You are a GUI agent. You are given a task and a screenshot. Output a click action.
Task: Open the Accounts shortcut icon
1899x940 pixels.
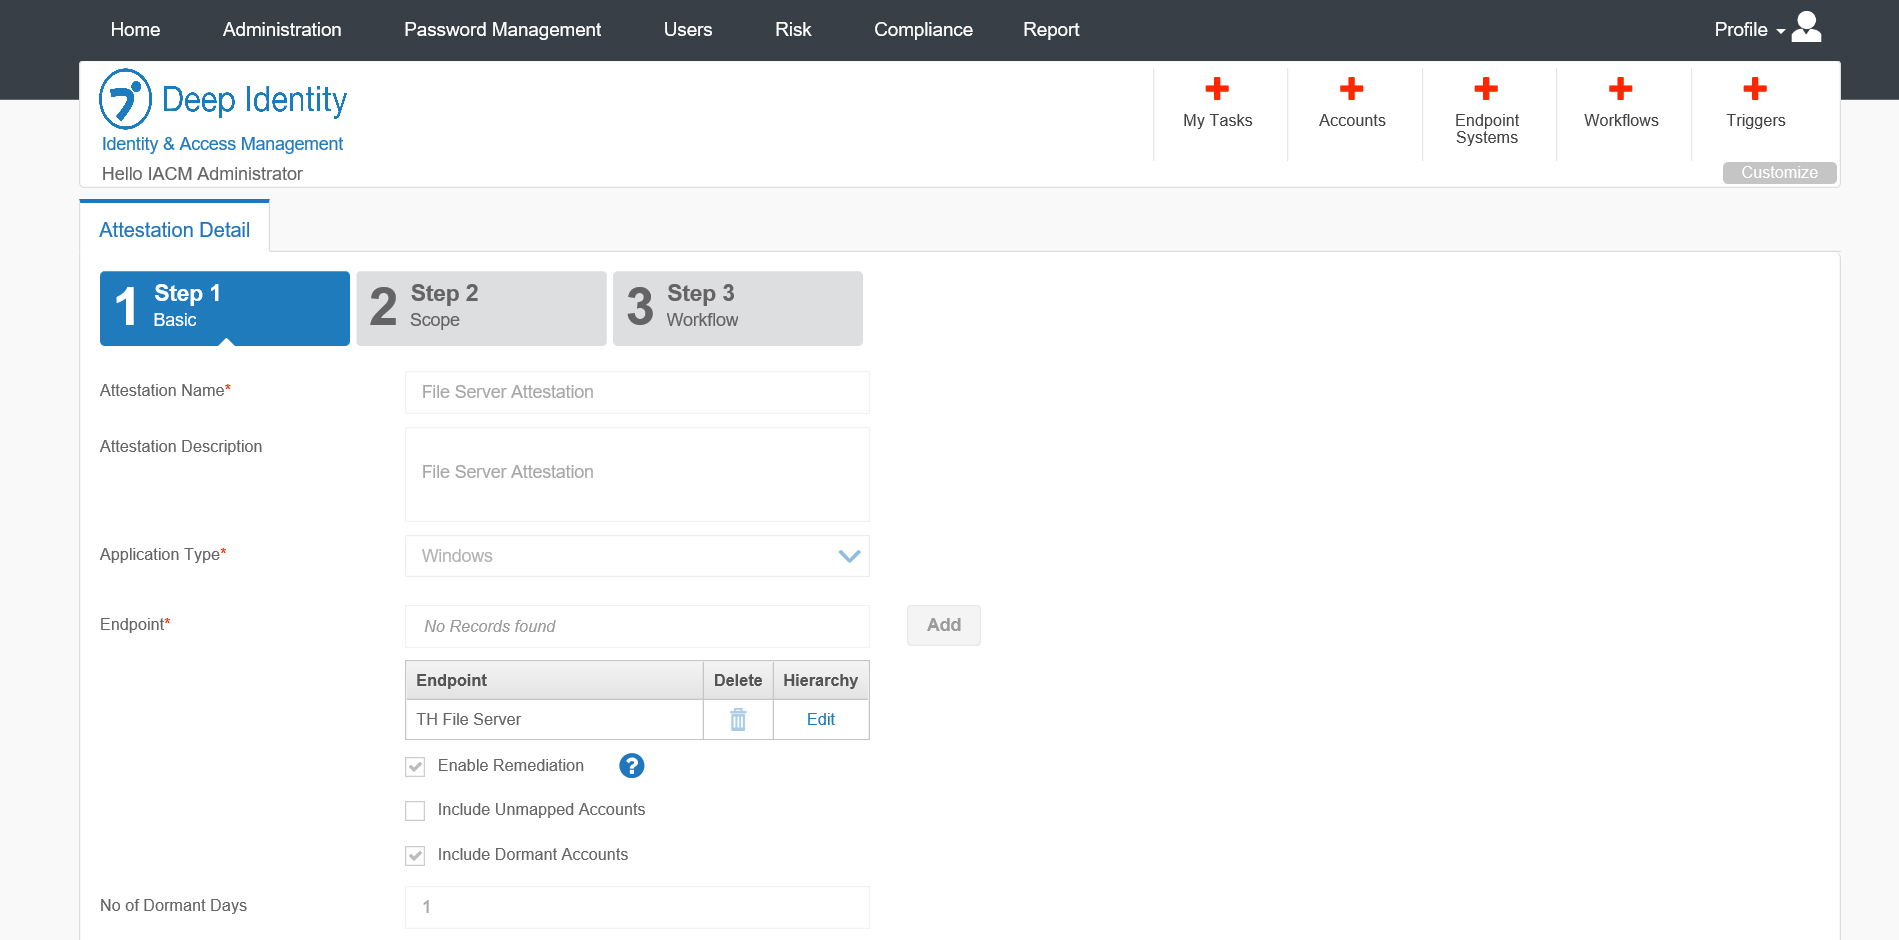click(1351, 89)
